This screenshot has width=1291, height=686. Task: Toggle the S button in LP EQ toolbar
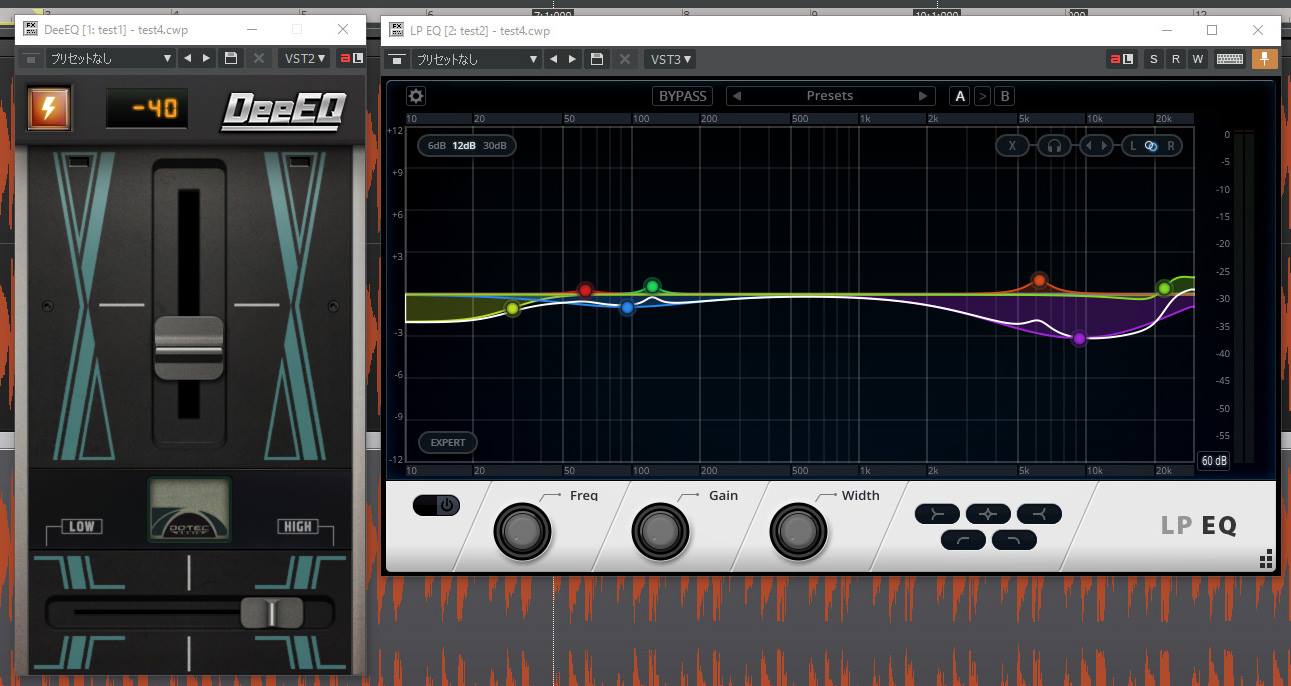click(1154, 59)
